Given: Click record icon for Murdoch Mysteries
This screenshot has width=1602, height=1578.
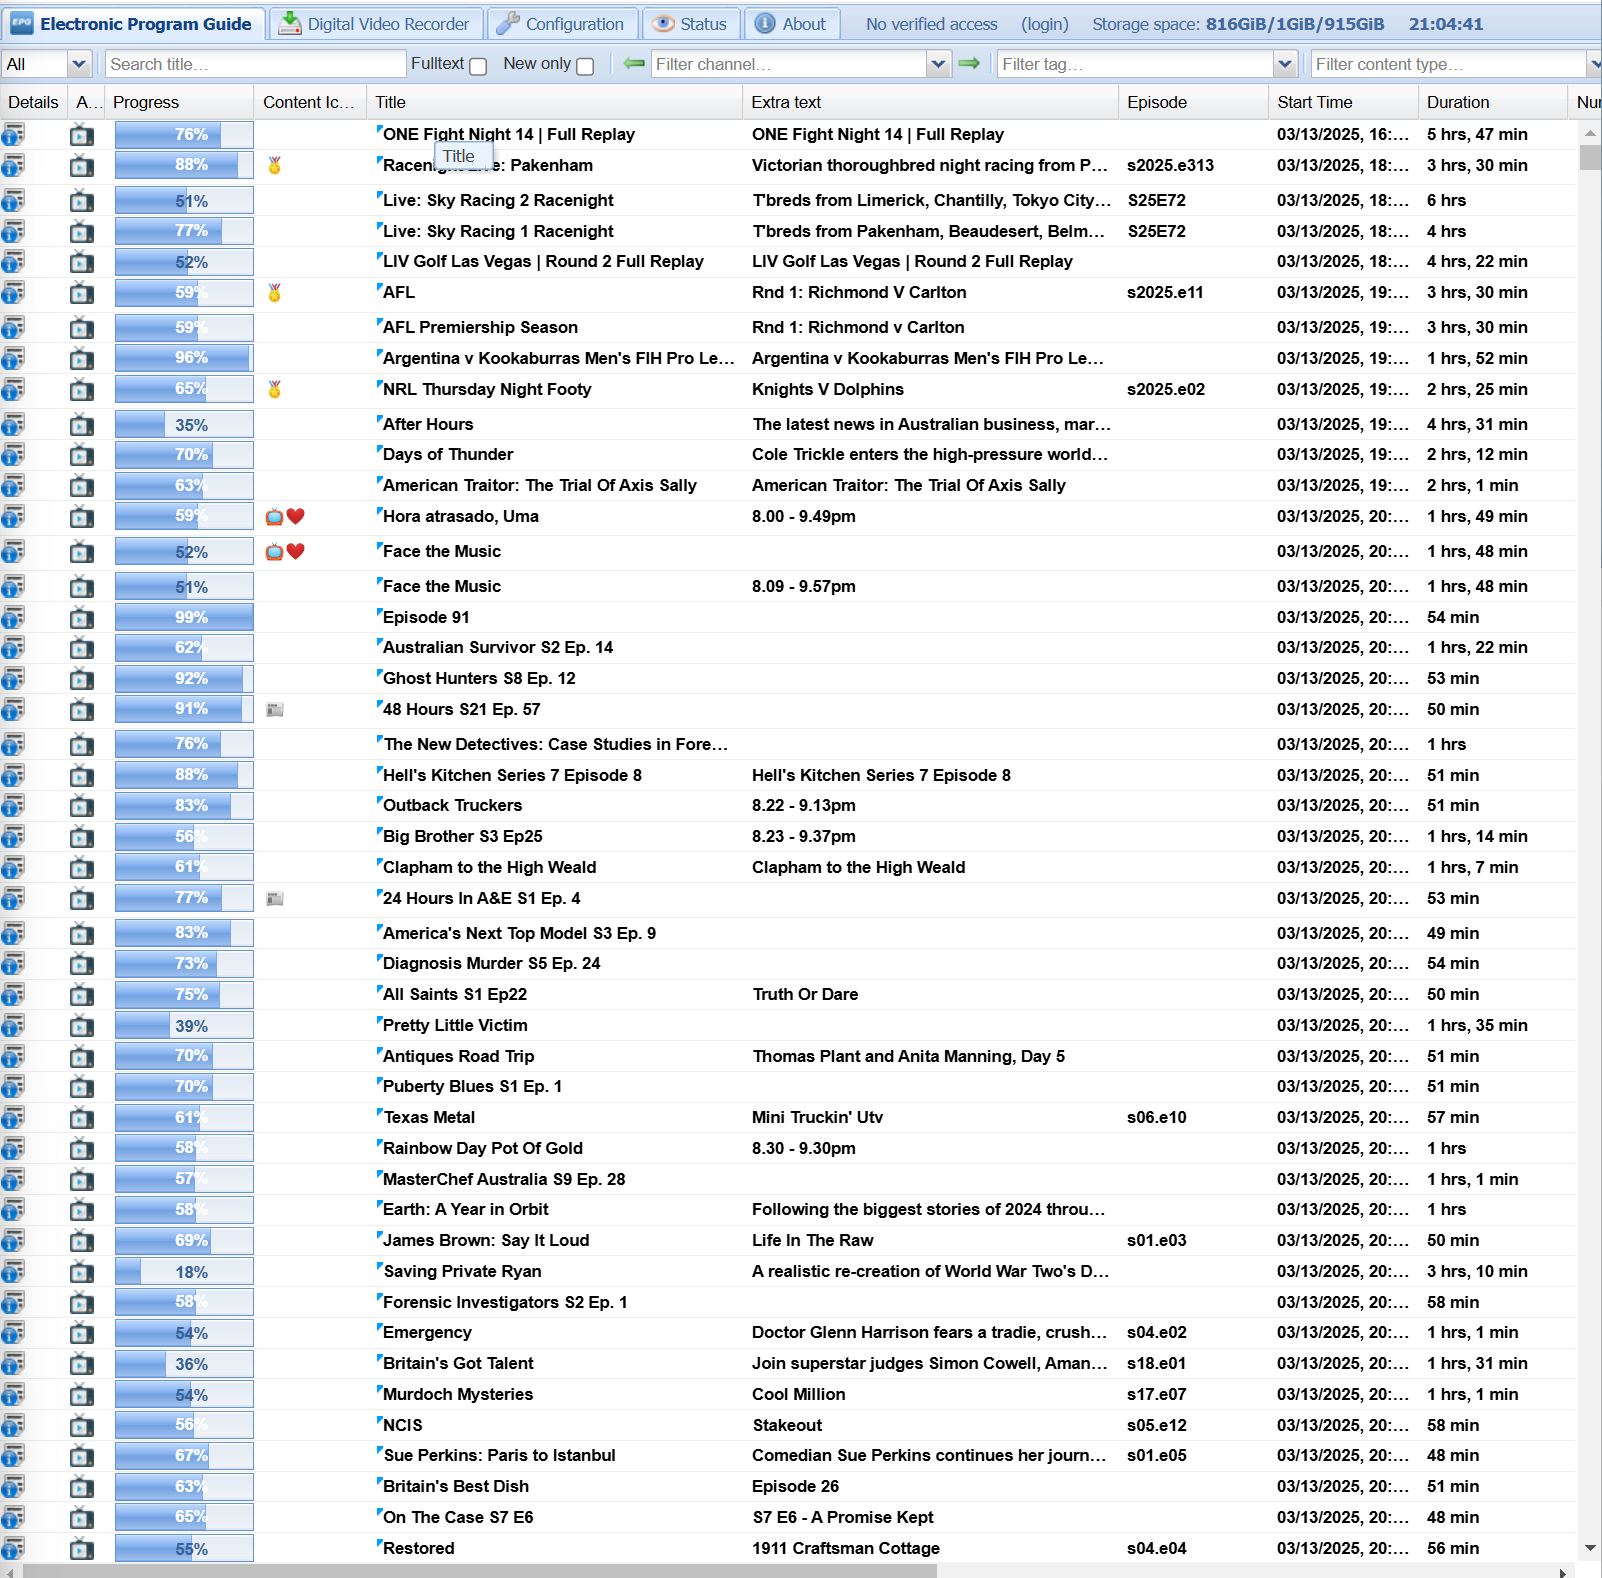Looking at the screenshot, I should tap(82, 1395).
